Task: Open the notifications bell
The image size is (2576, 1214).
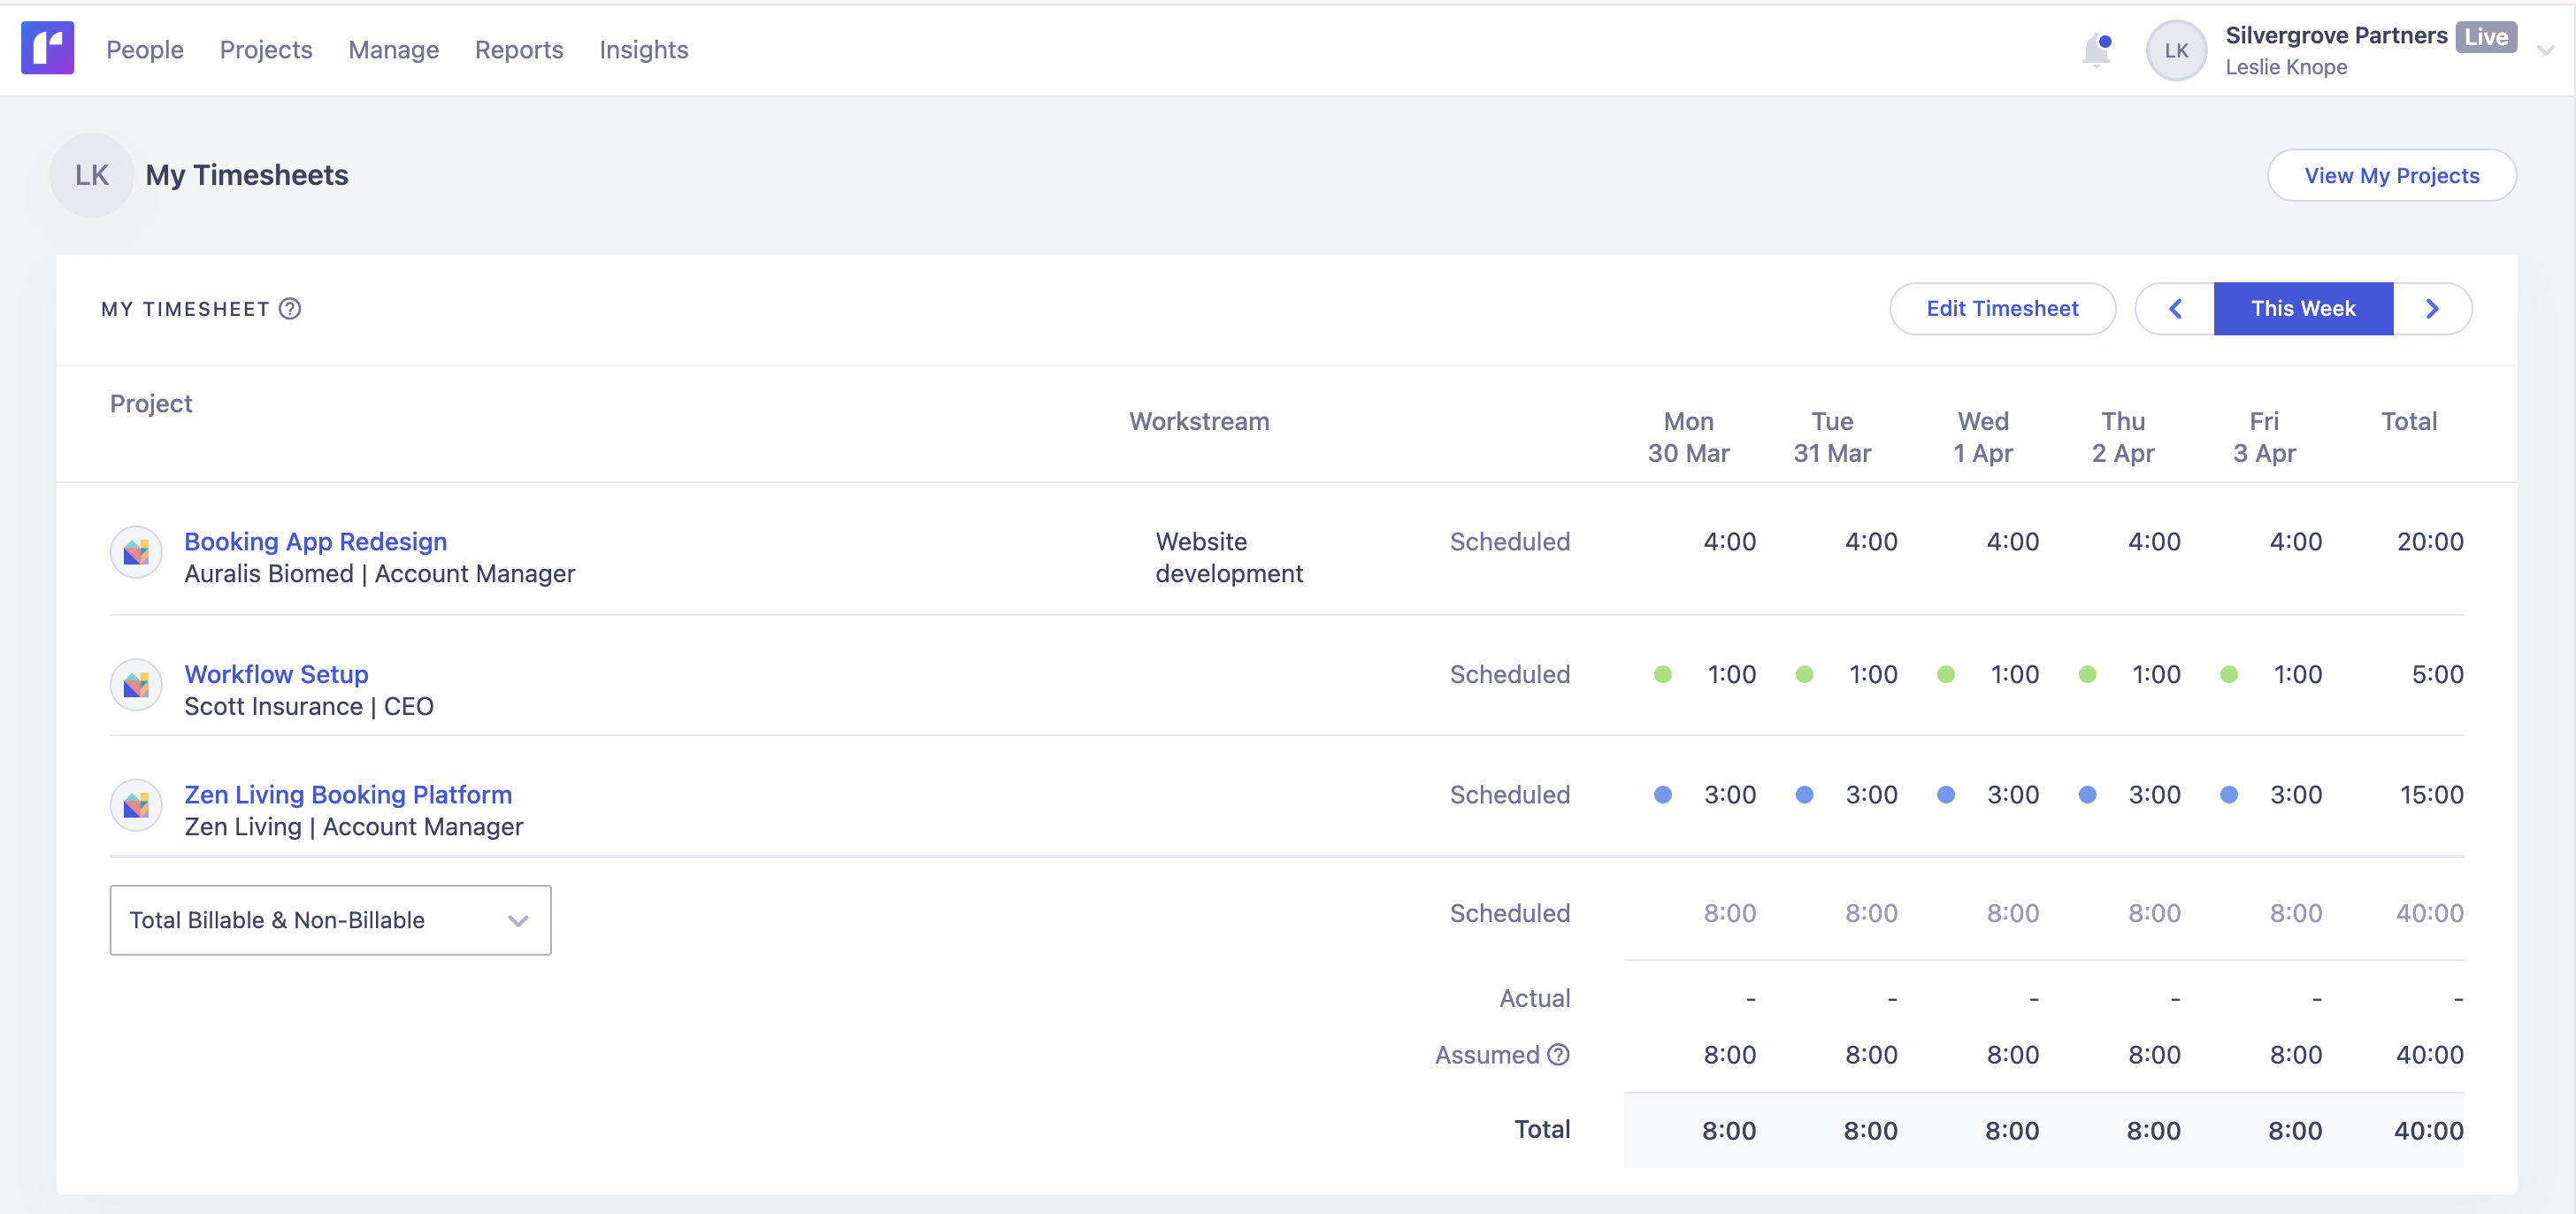Action: [2096, 49]
